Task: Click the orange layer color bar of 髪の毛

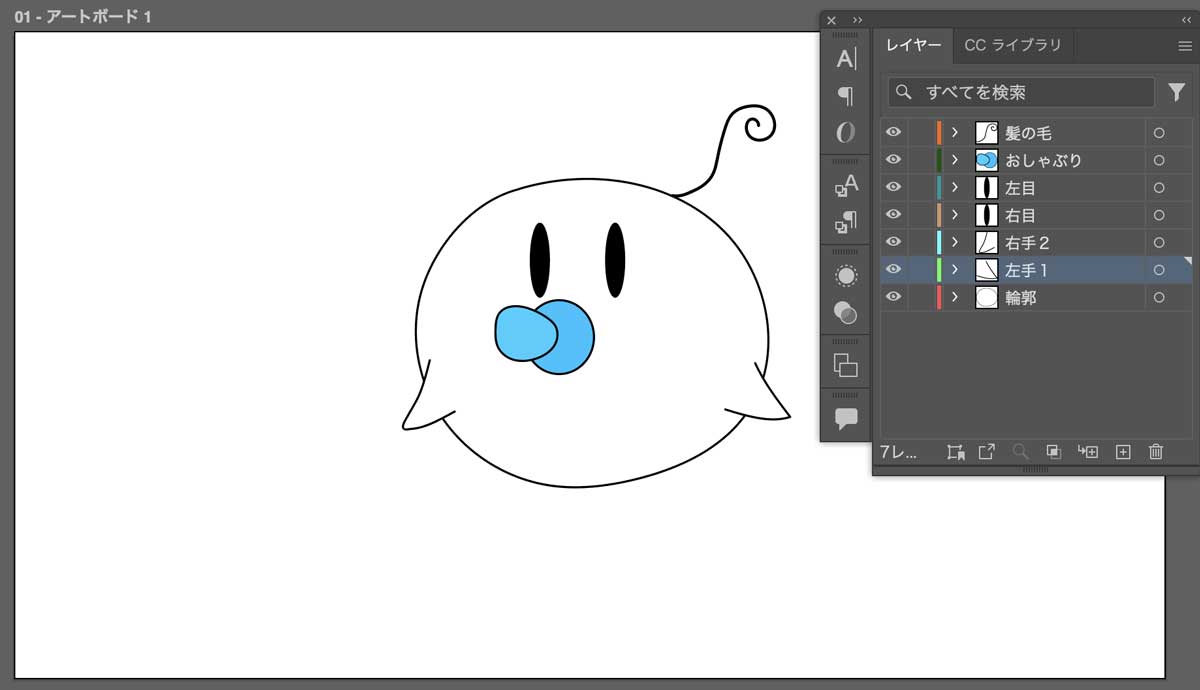Action: pos(937,131)
